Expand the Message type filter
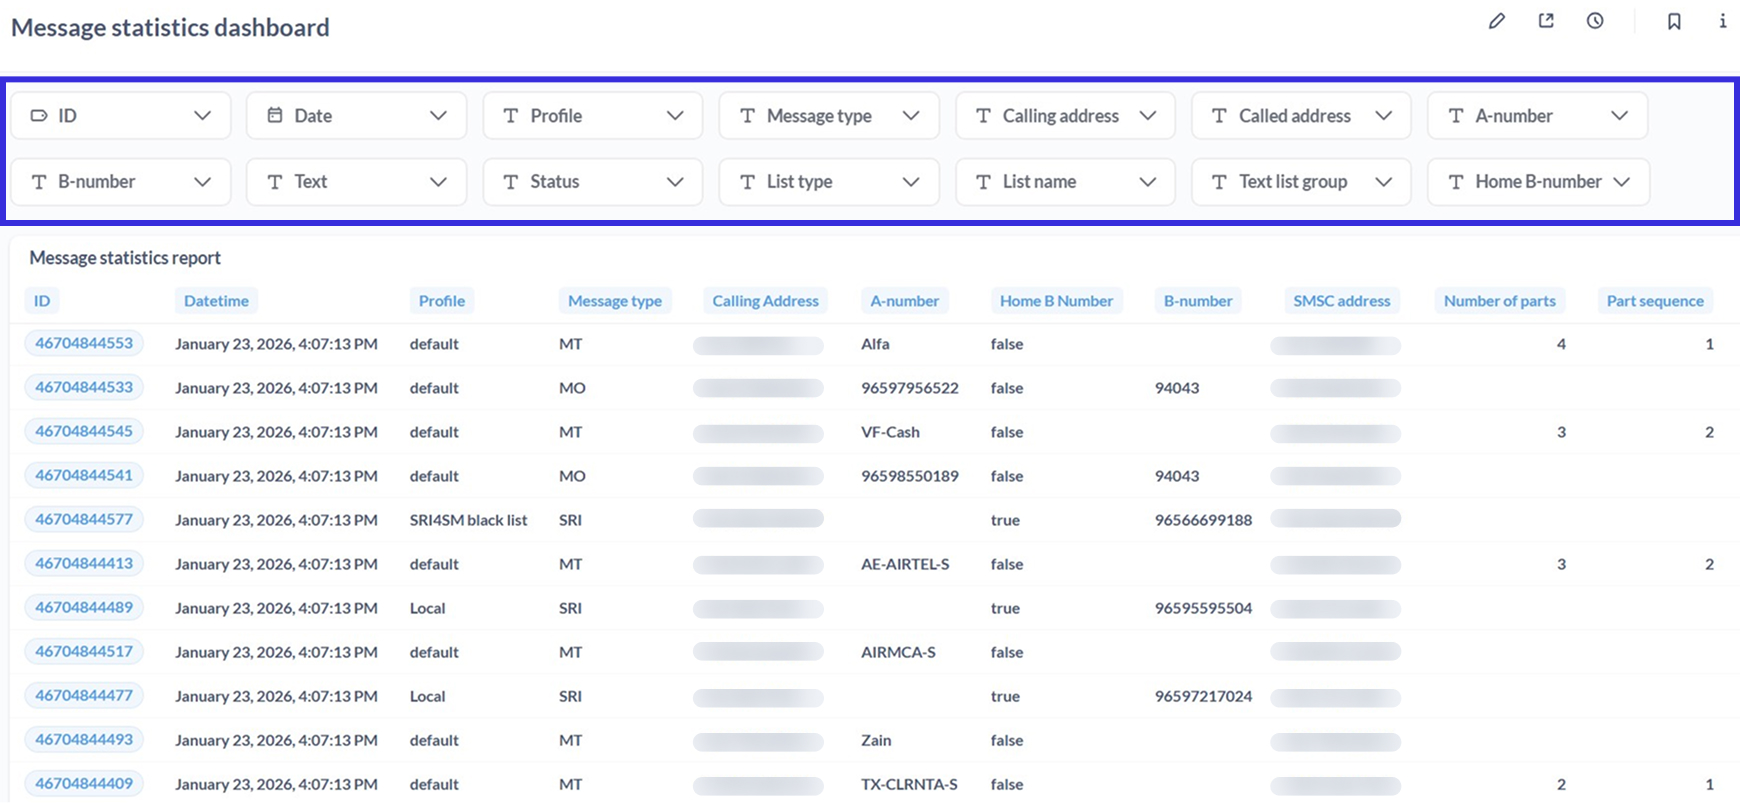The width and height of the screenshot is (1740, 803). (829, 116)
